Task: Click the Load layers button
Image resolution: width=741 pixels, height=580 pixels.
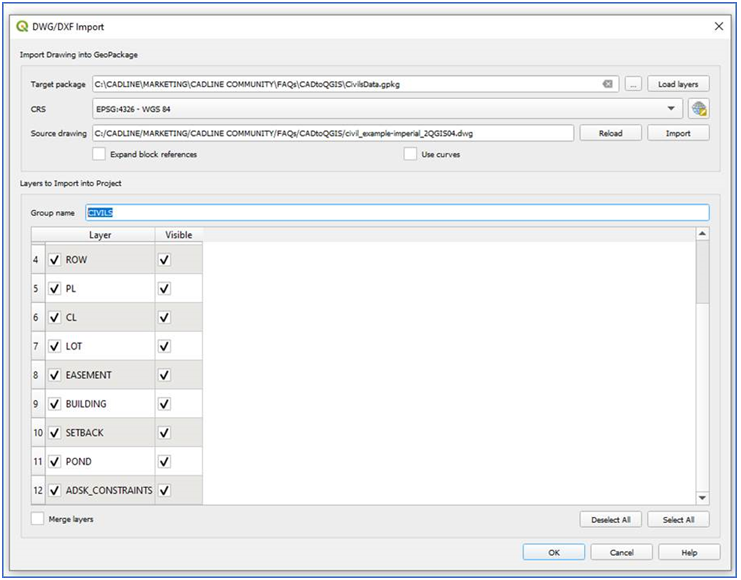Action: click(x=678, y=84)
